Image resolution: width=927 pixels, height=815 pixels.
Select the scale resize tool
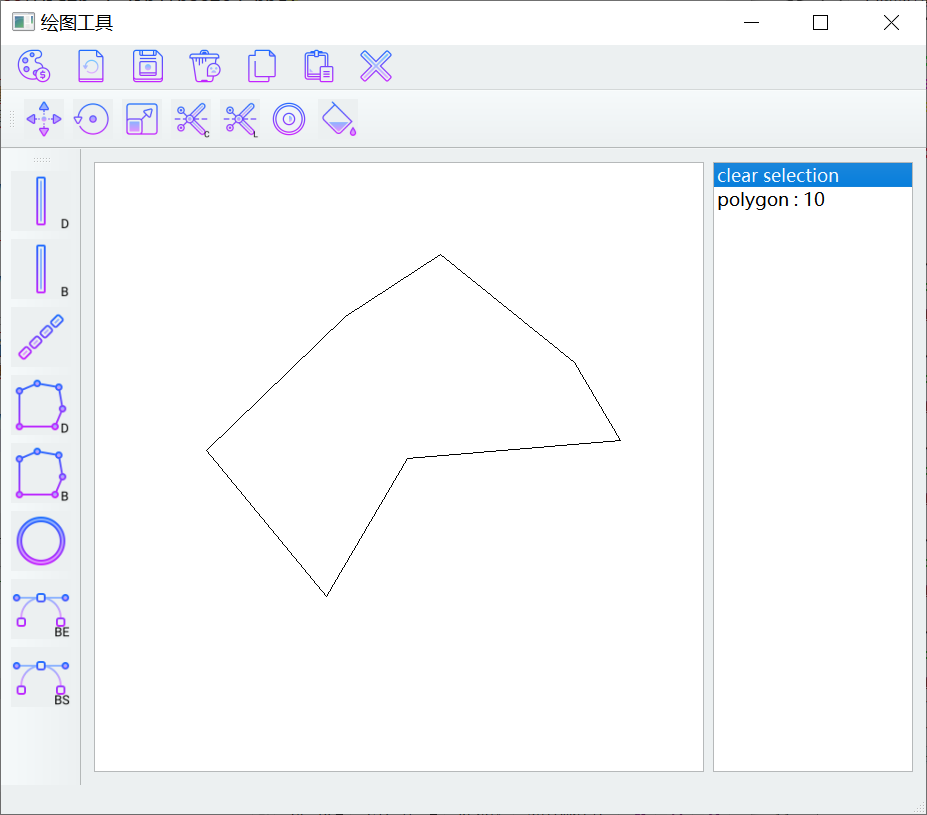point(142,119)
